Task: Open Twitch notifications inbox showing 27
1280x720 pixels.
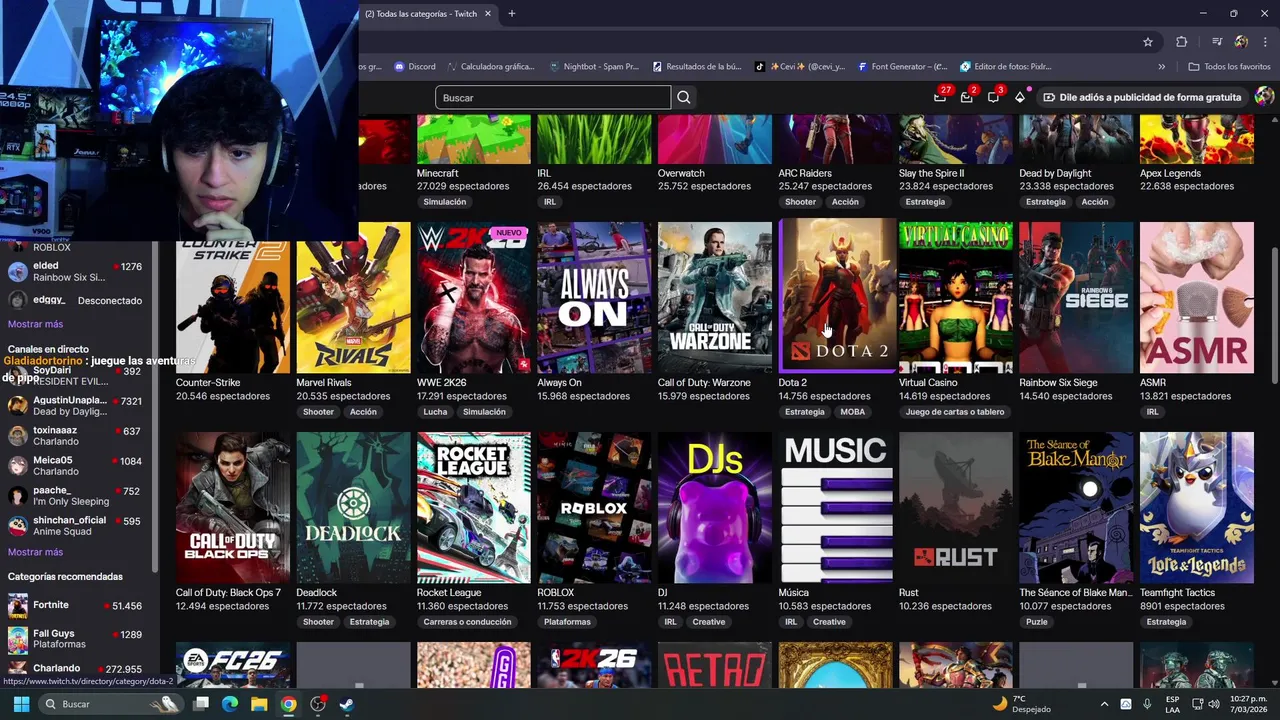Action: [940, 97]
